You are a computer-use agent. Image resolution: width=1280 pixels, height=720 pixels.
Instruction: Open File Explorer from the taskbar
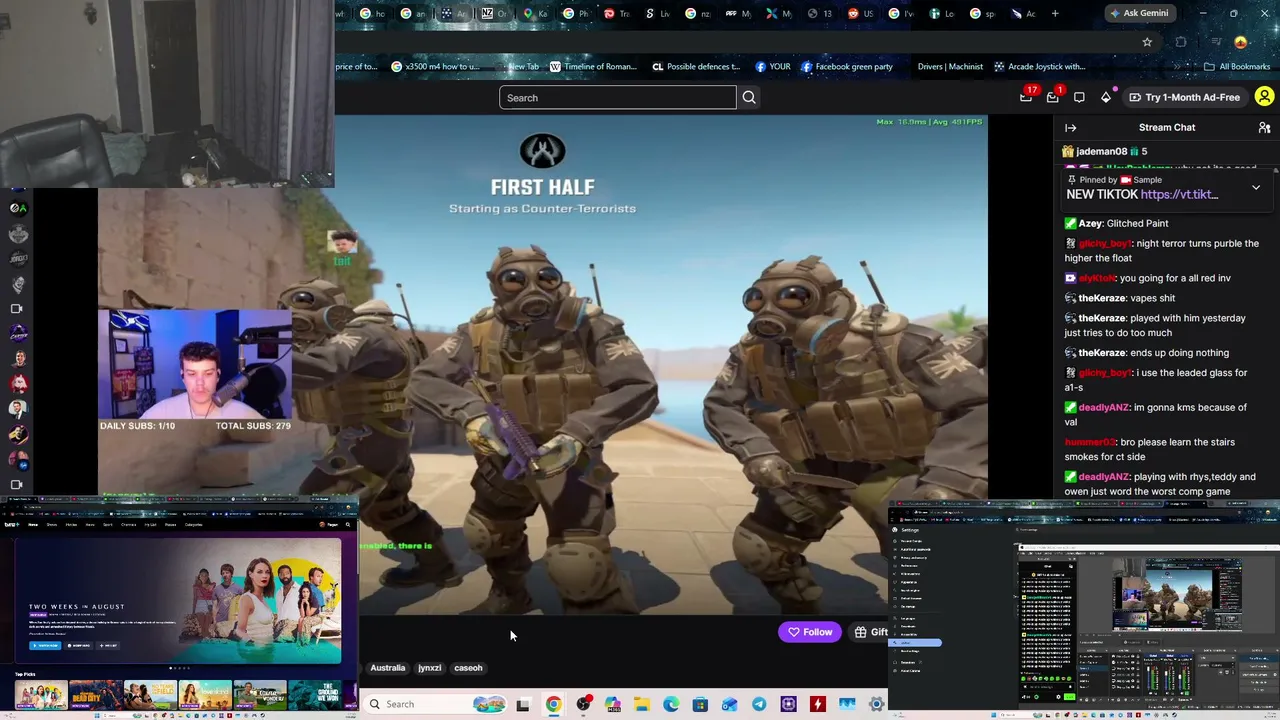pos(641,704)
